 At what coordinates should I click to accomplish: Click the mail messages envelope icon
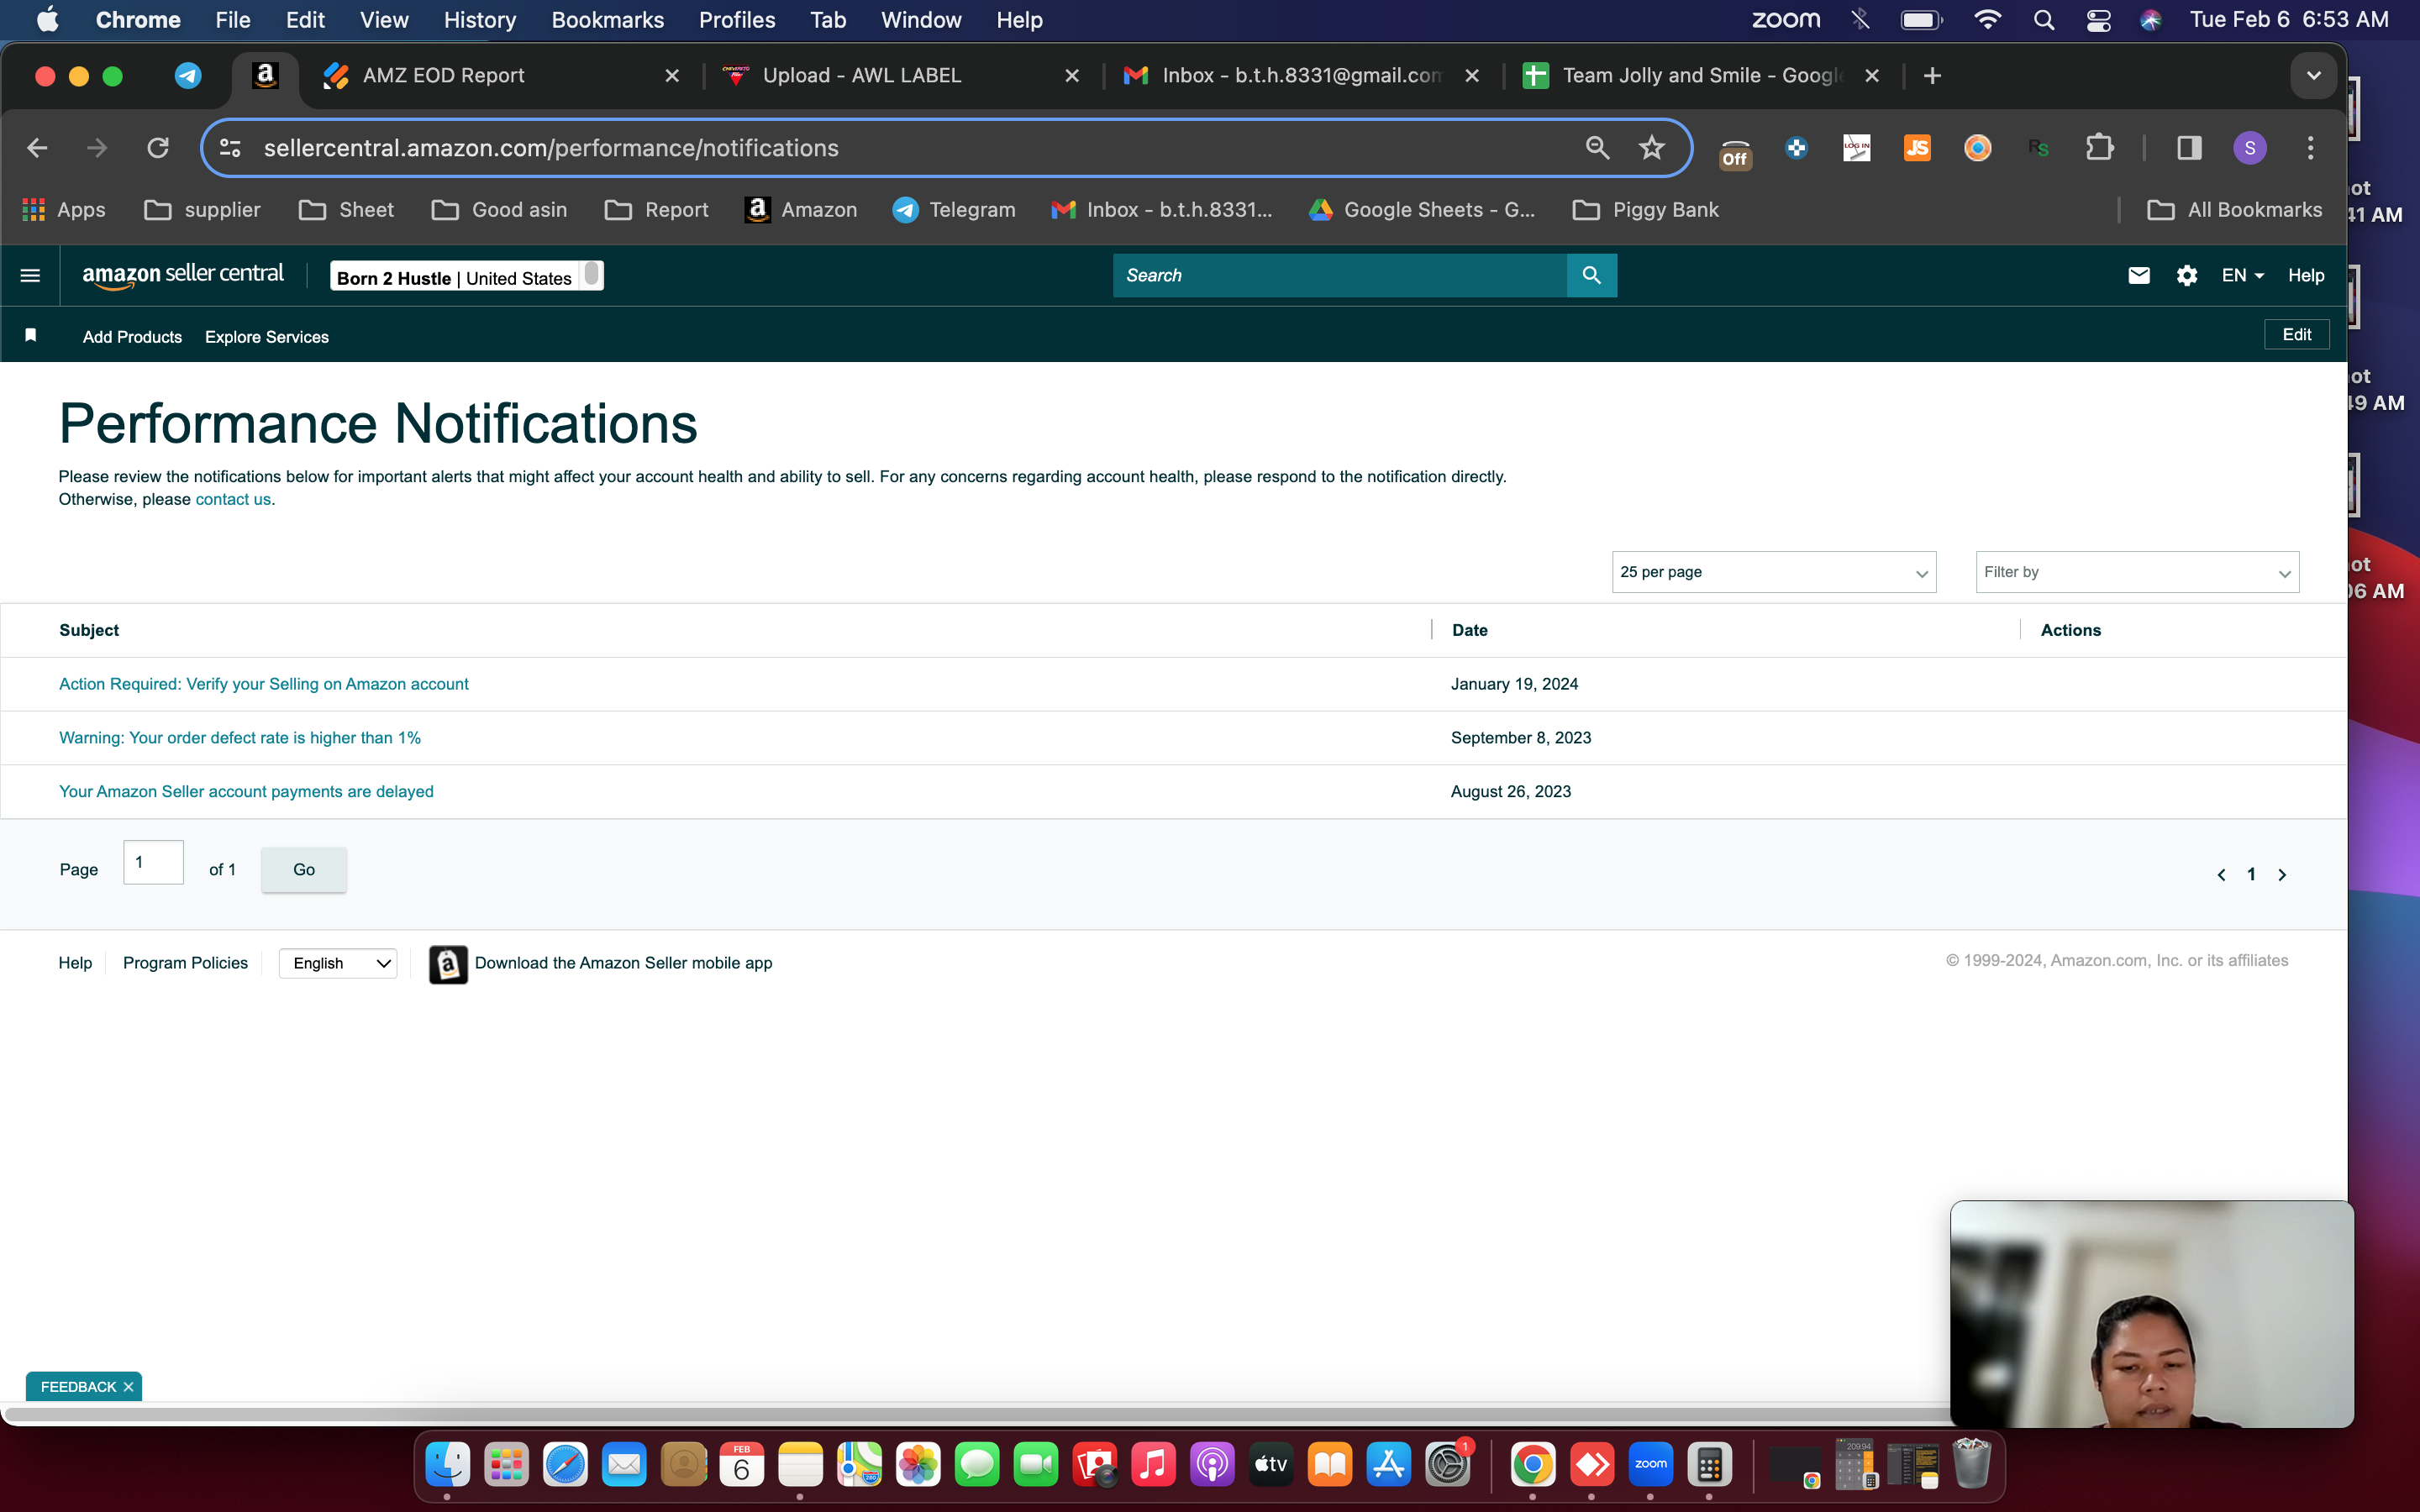tap(2139, 275)
